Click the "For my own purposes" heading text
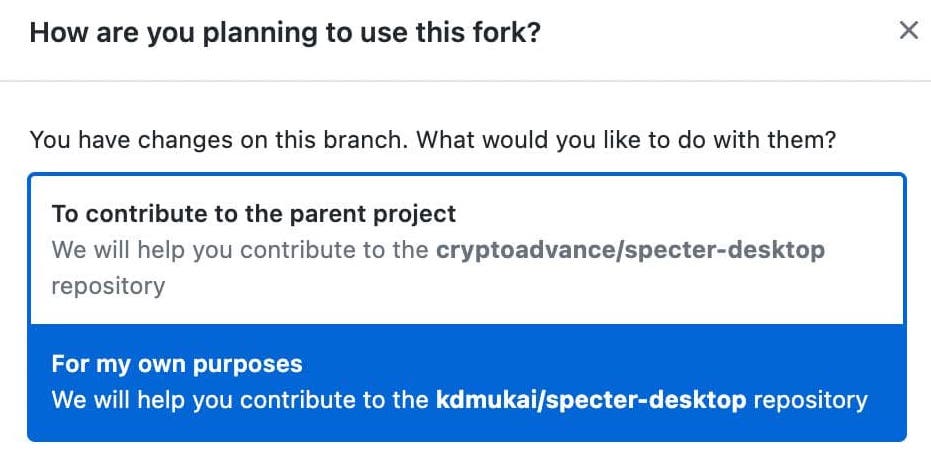 click(177, 364)
